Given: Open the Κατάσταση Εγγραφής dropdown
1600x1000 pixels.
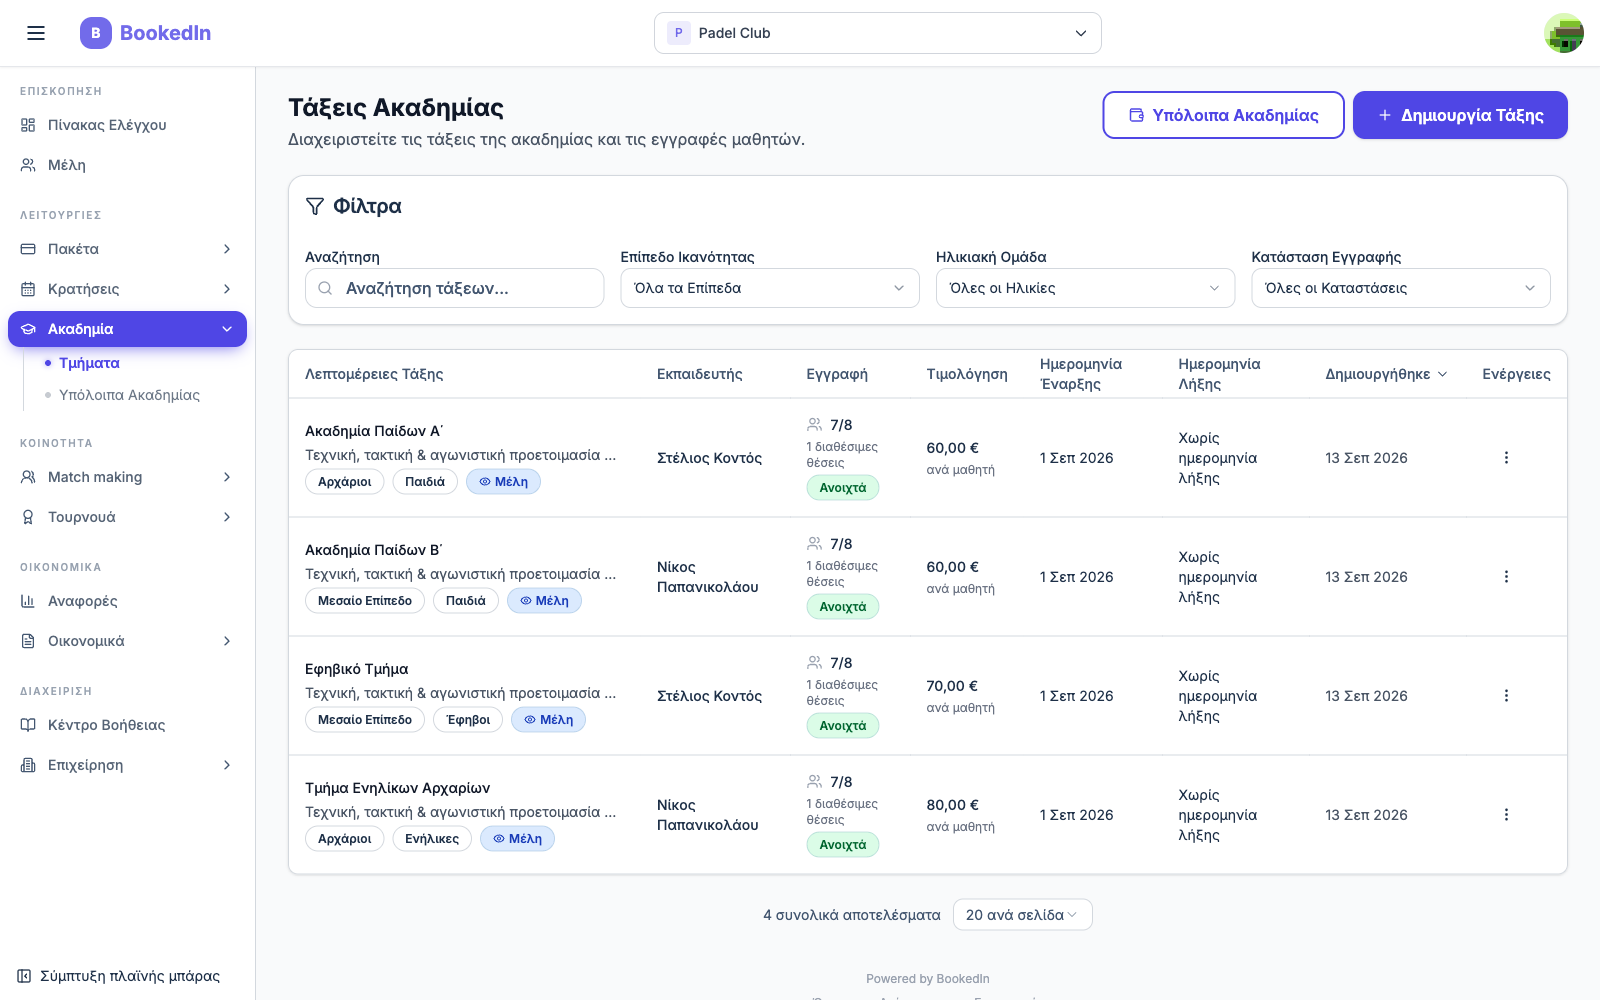Looking at the screenshot, I should point(1401,288).
